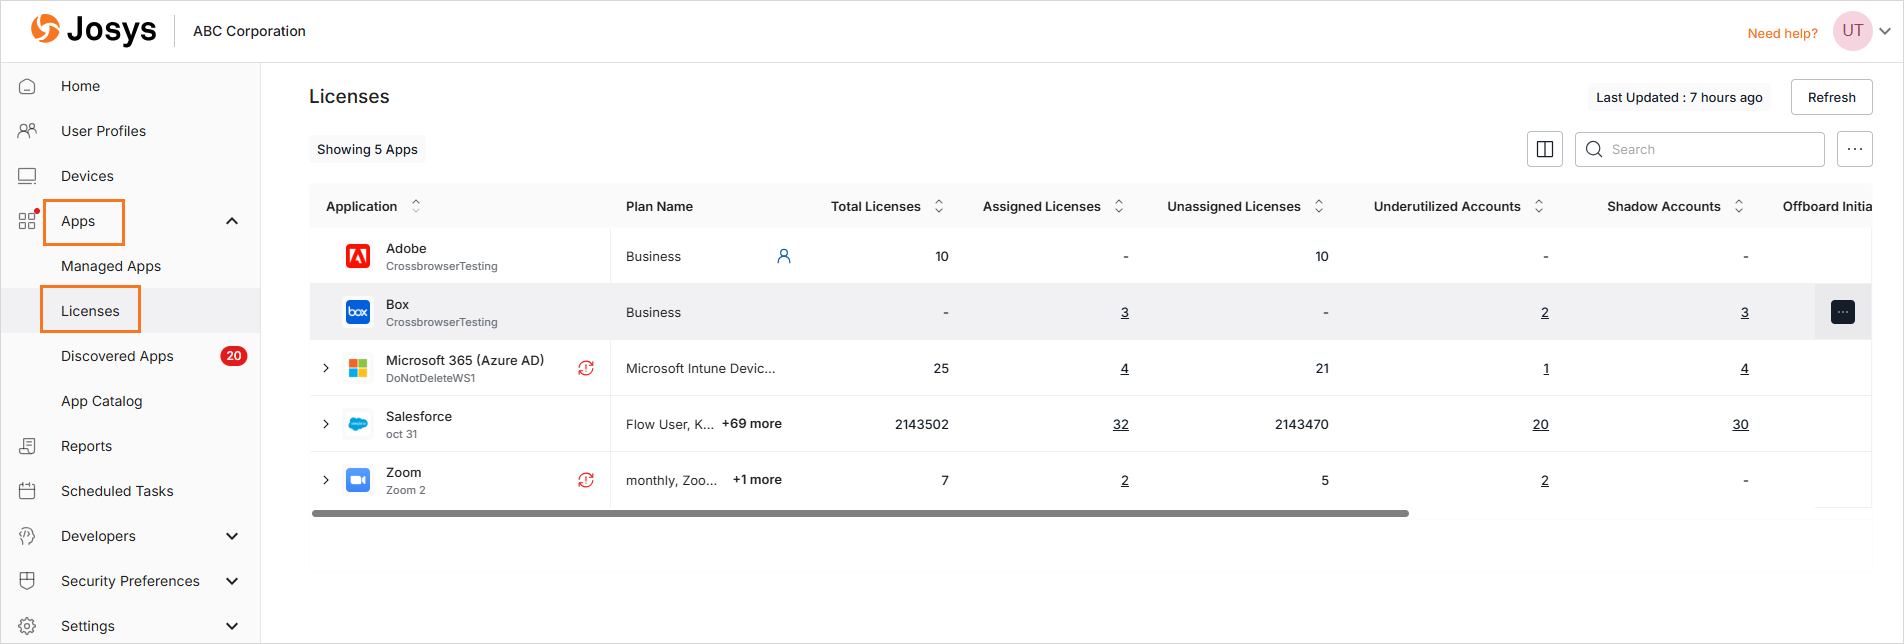Click the Adobe app logo
This screenshot has width=1904, height=644.
point(358,256)
